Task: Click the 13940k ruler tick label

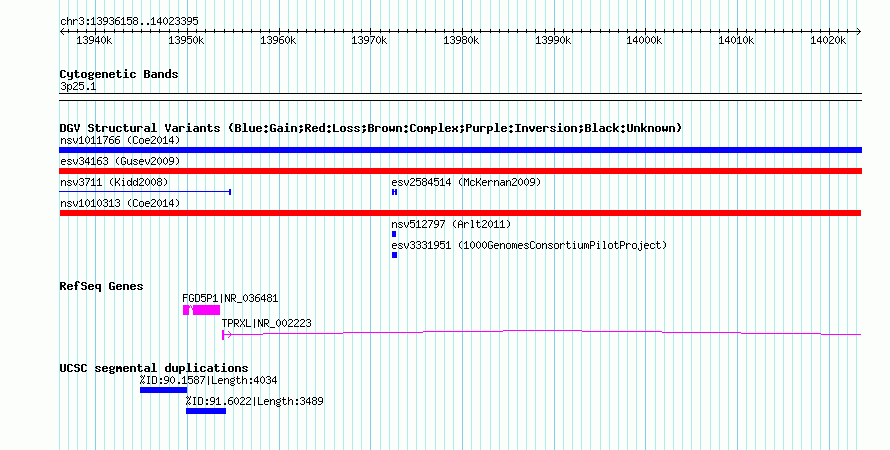Action: [94, 40]
